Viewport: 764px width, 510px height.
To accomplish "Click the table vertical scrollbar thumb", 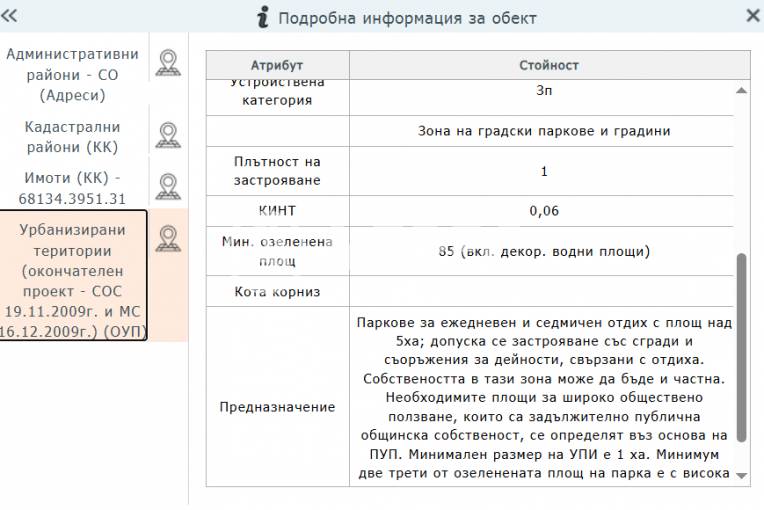I will coord(742,347).
